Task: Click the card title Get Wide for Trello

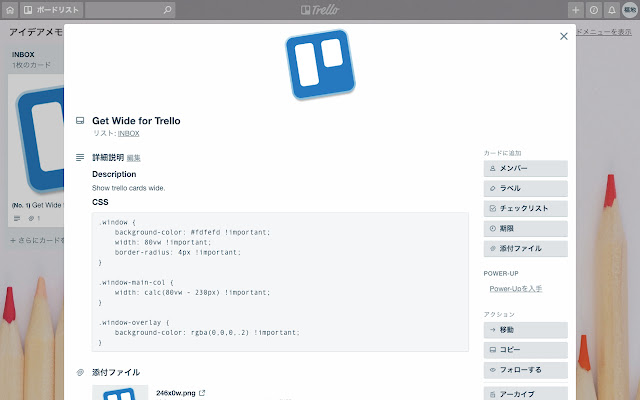Action: pyautogui.click(x=136, y=121)
